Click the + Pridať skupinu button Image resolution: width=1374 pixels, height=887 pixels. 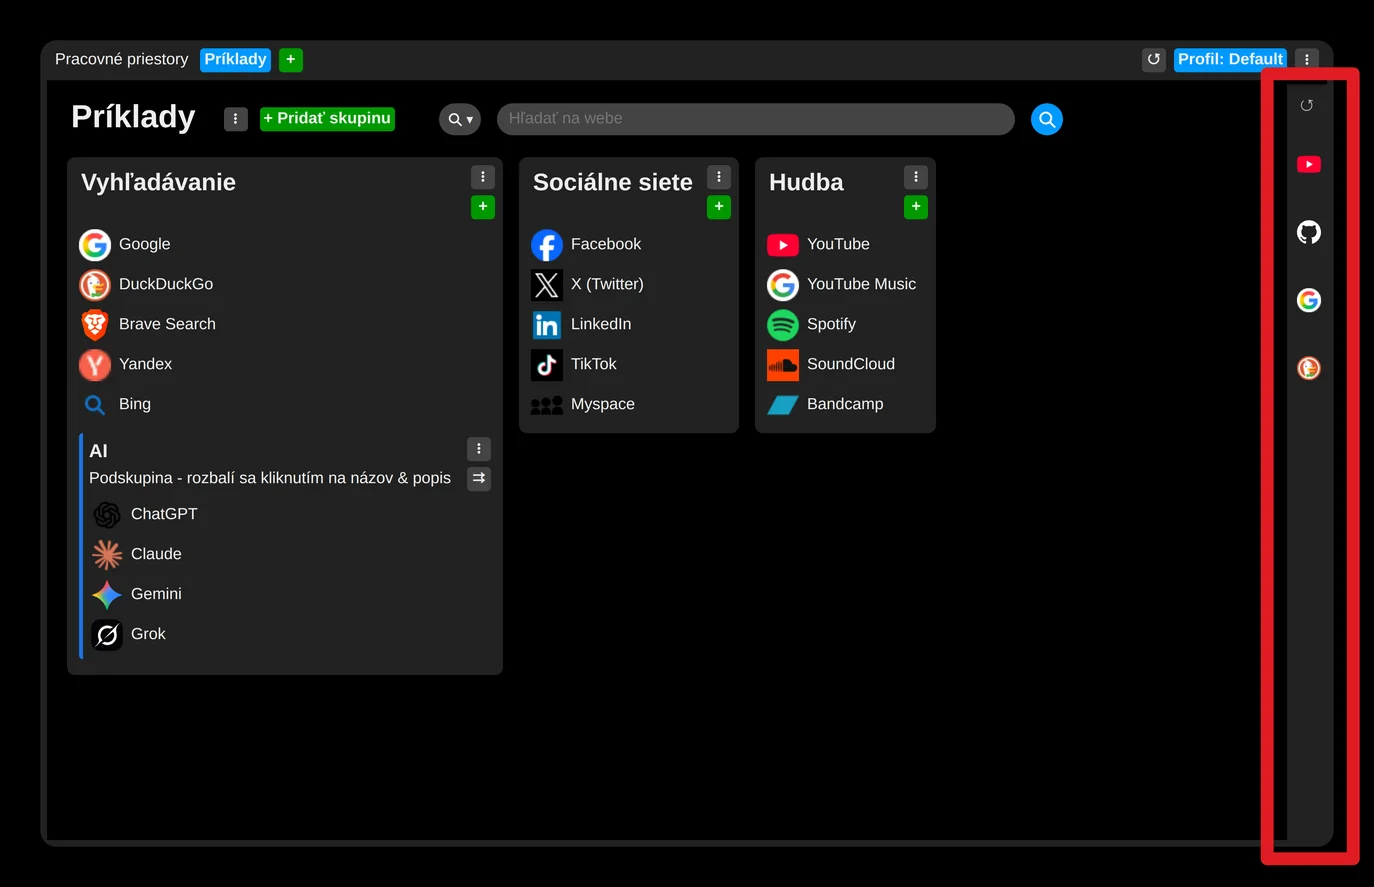[x=327, y=119]
